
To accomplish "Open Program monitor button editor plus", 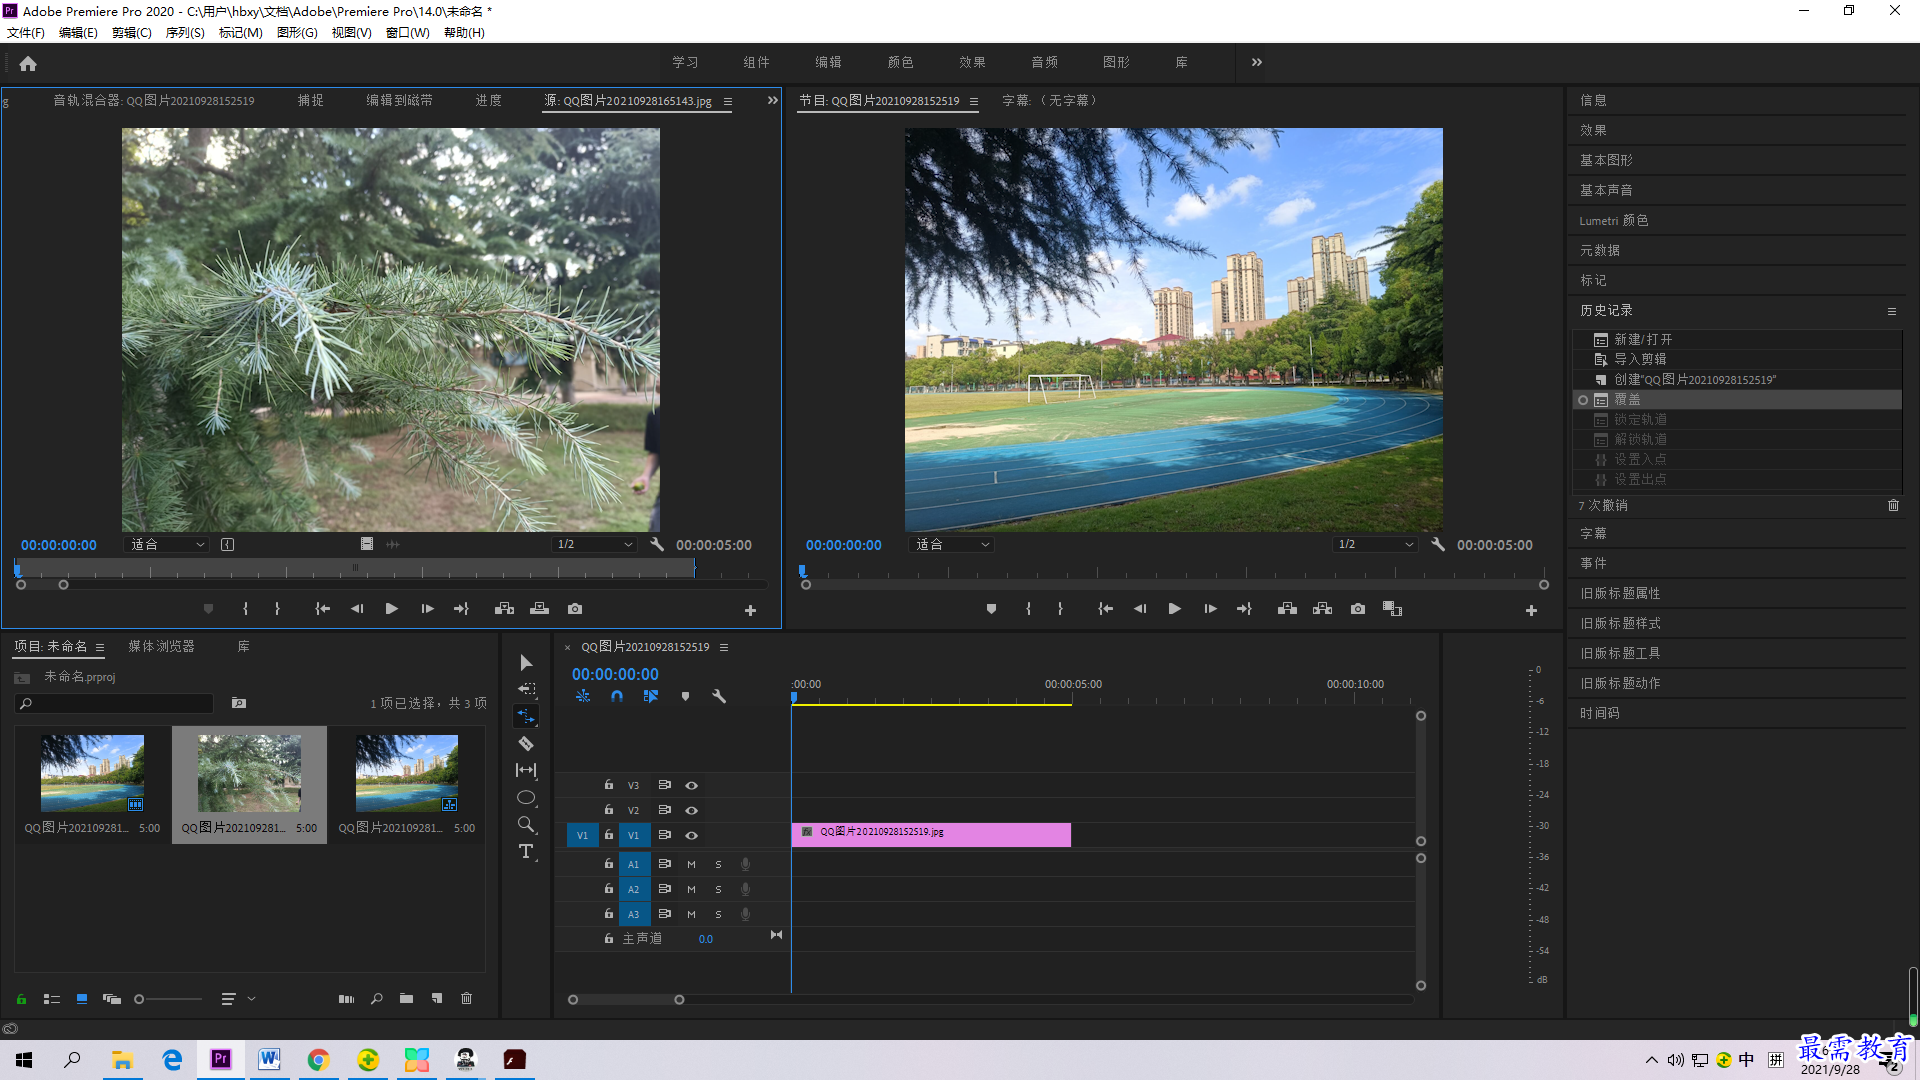I will click(x=1531, y=610).
